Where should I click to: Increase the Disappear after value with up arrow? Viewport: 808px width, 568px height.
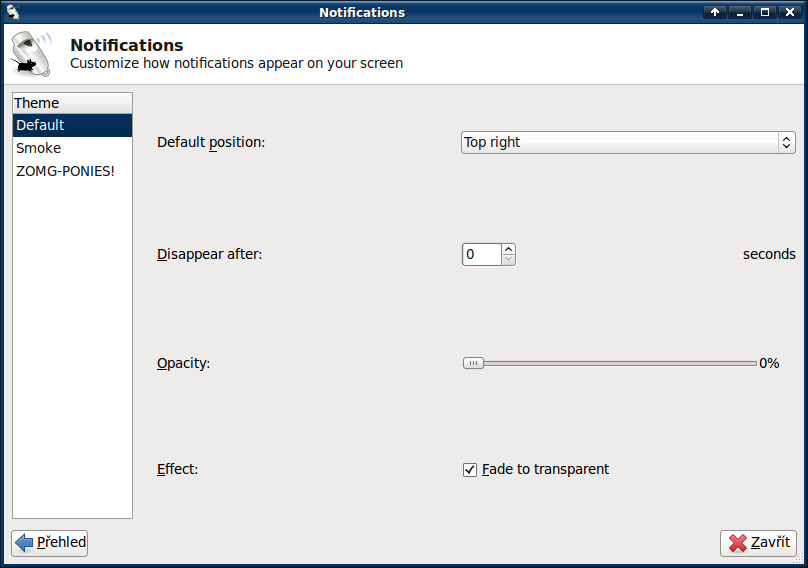click(x=508, y=249)
